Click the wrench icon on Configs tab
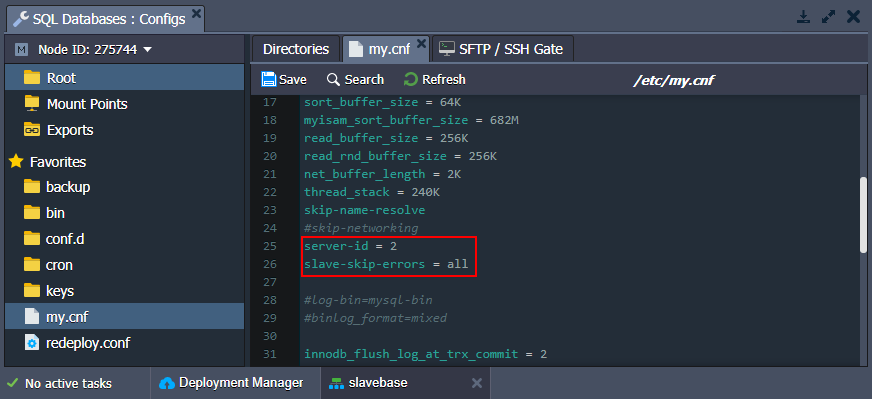The height and width of the screenshot is (399, 872). tap(21, 19)
